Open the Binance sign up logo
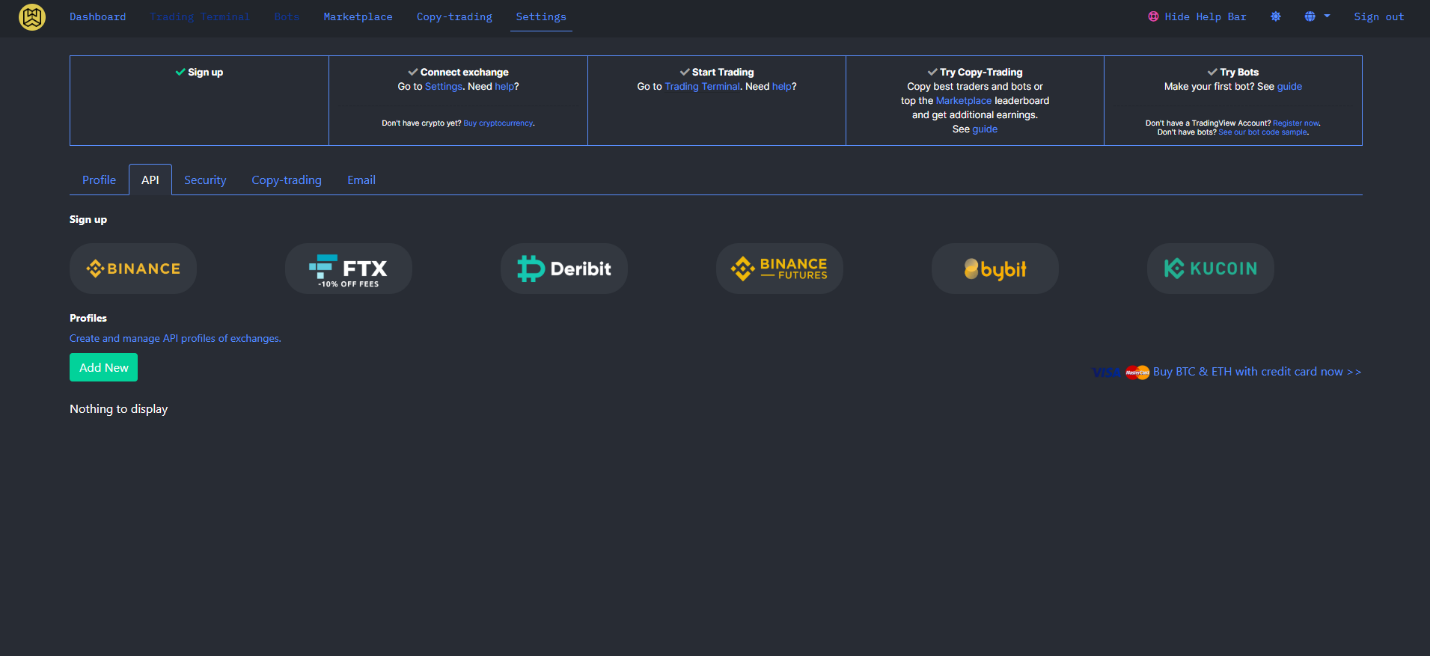Viewport: 1430px width, 656px height. pos(133,268)
